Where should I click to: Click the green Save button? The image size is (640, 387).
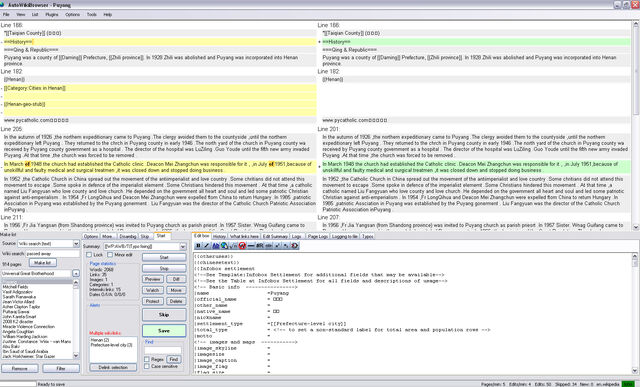[x=164, y=331]
